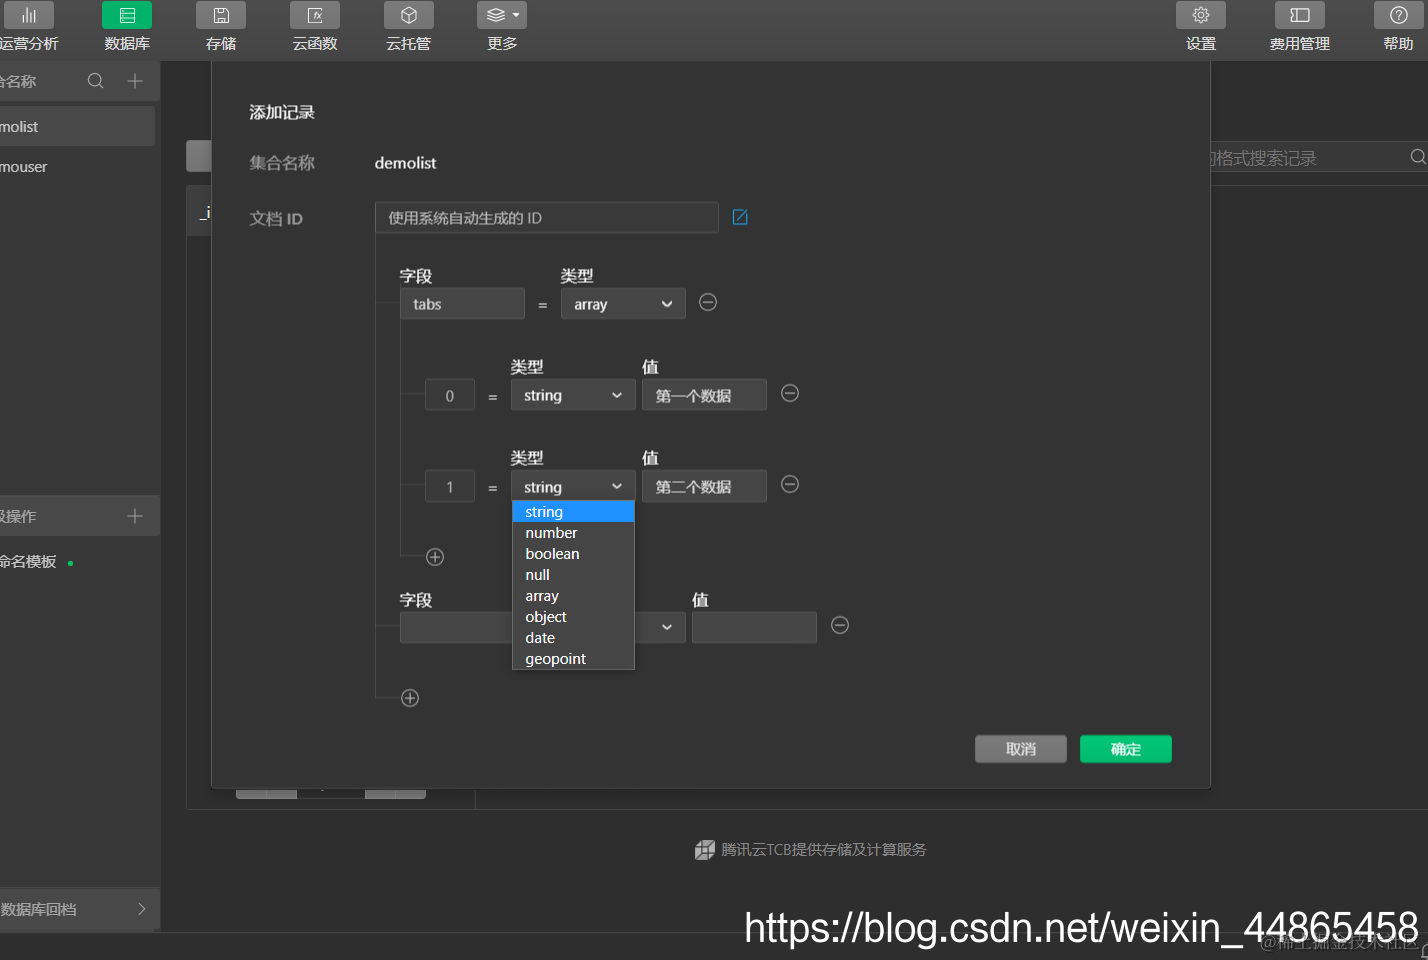Screen dimensions: 1428x960
Task: Remove the empty field row minus icon
Action: tap(840, 625)
